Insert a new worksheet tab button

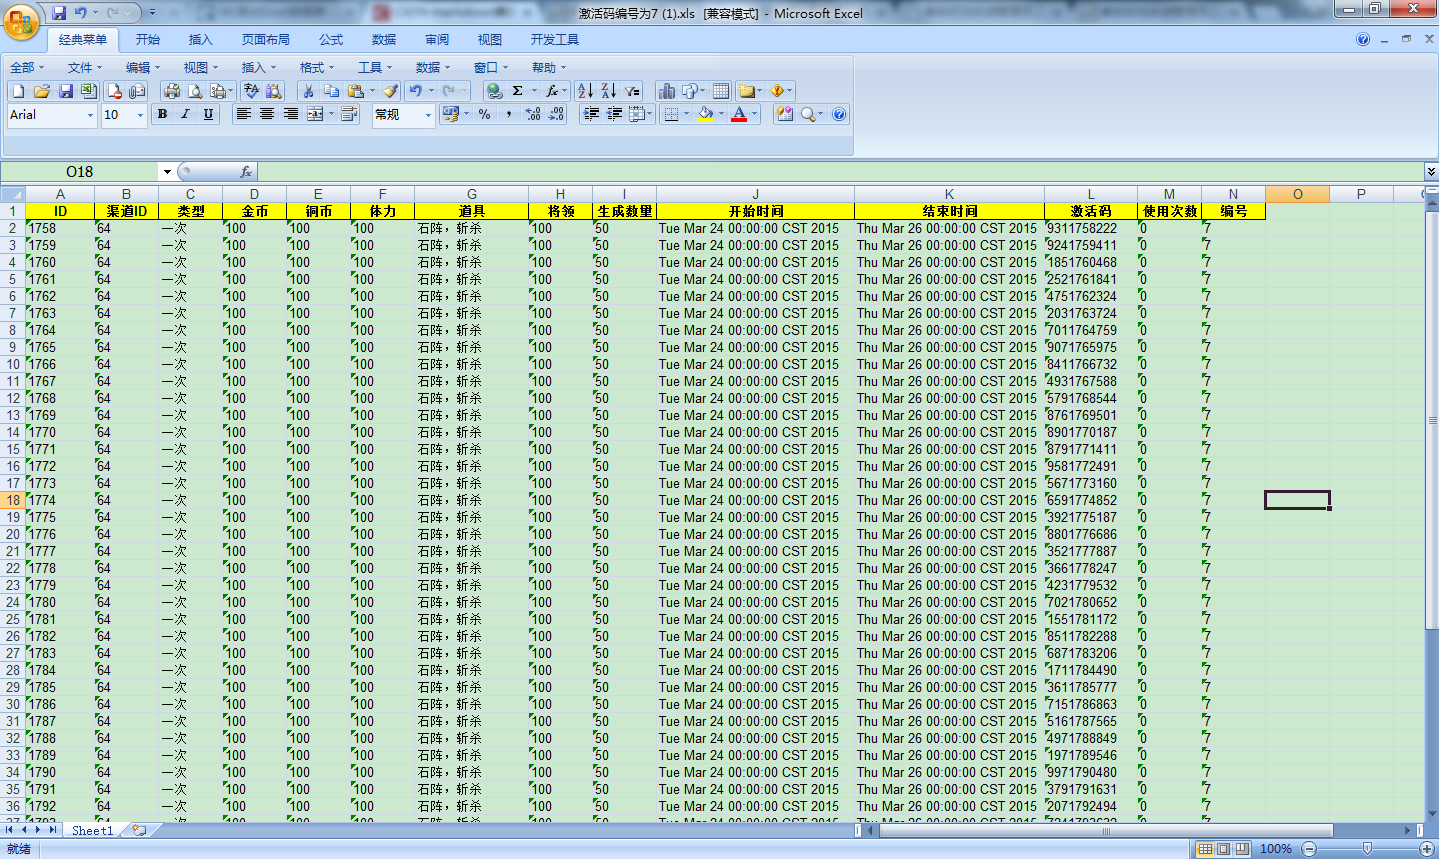click(x=140, y=830)
